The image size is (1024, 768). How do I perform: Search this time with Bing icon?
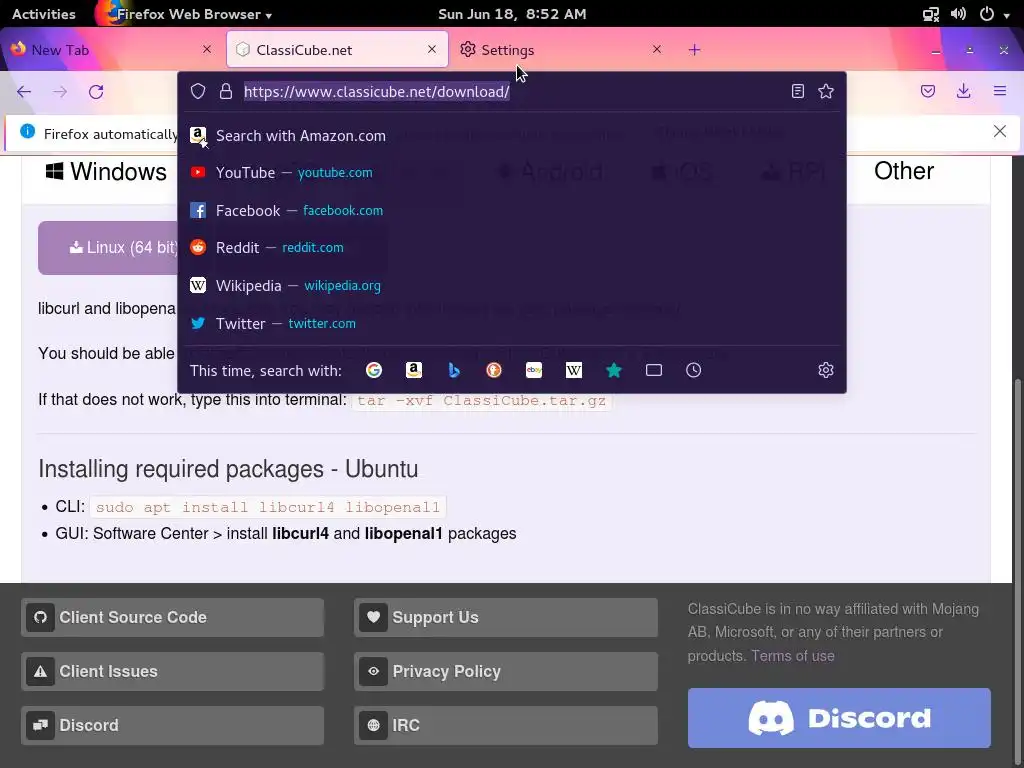pos(454,370)
